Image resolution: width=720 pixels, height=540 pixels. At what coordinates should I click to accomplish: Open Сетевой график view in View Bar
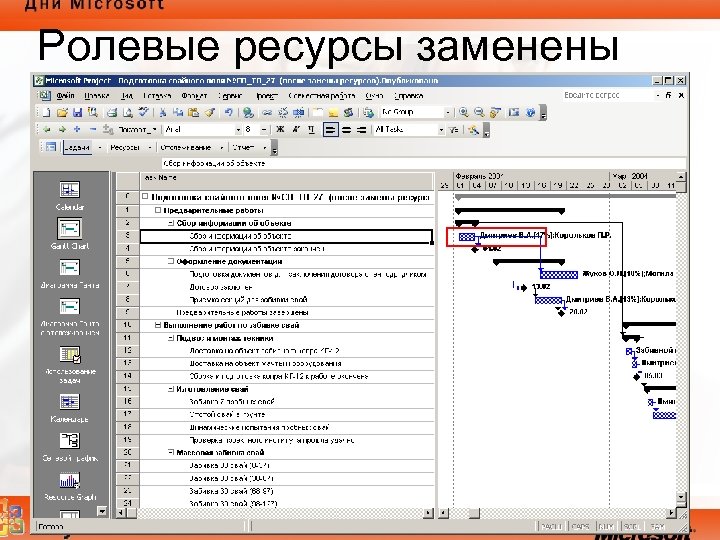[x=70, y=446]
